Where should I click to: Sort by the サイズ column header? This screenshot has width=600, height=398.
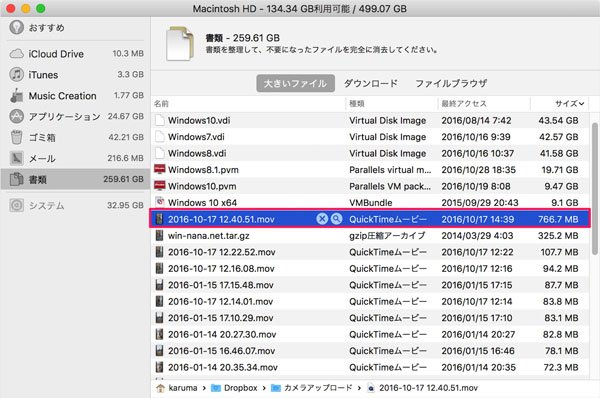(569, 103)
